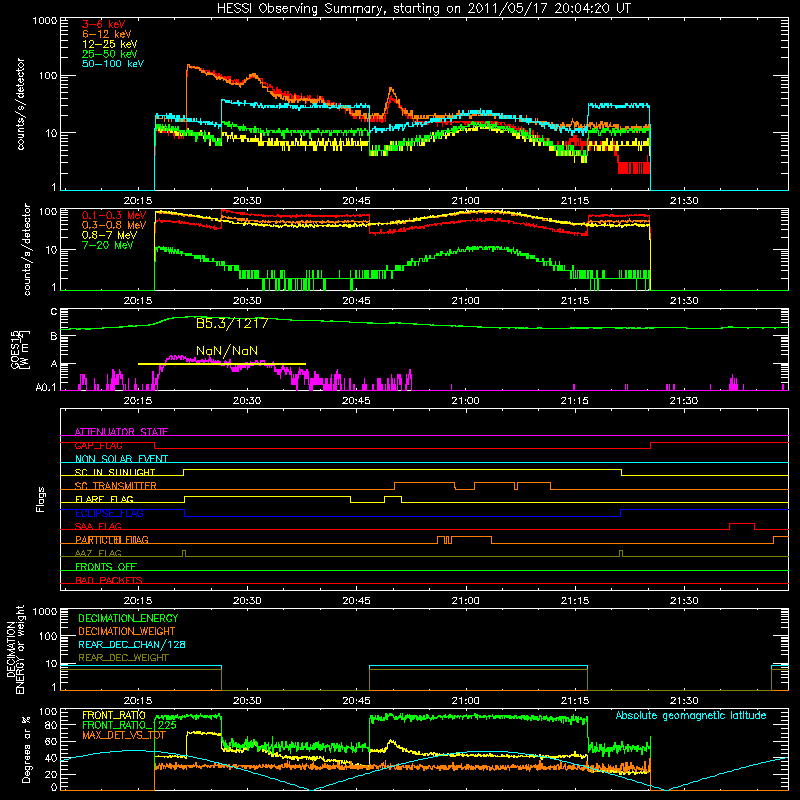Screen dimensions: 800x800
Task: Click the HESSI Observing Summary plot title
Action: (424, 9)
